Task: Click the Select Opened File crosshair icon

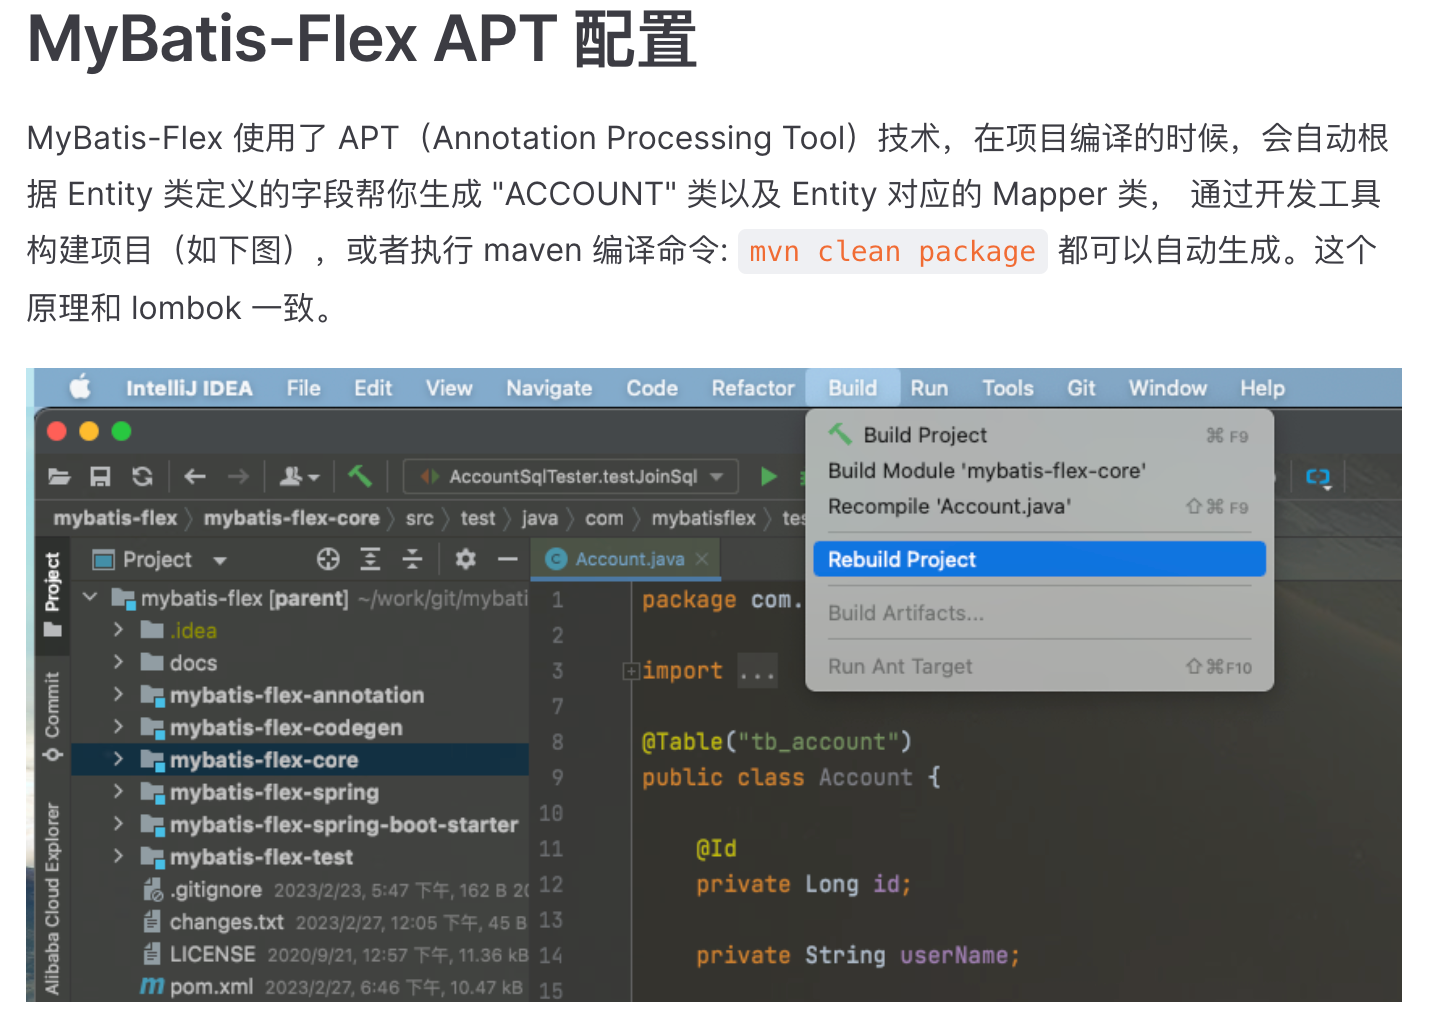Action: (328, 559)
